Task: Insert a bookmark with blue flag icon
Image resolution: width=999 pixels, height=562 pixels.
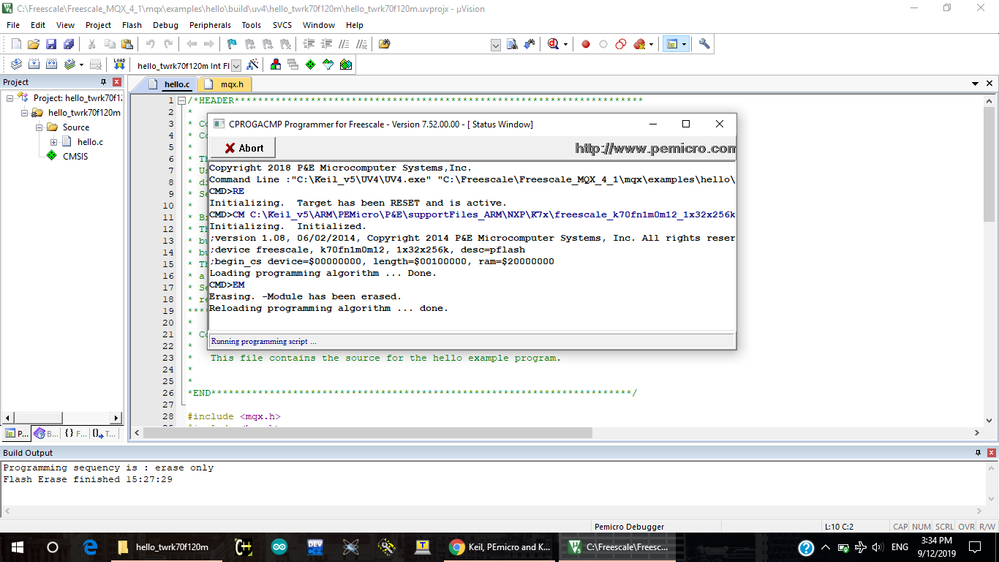Action: pos(232,44)
